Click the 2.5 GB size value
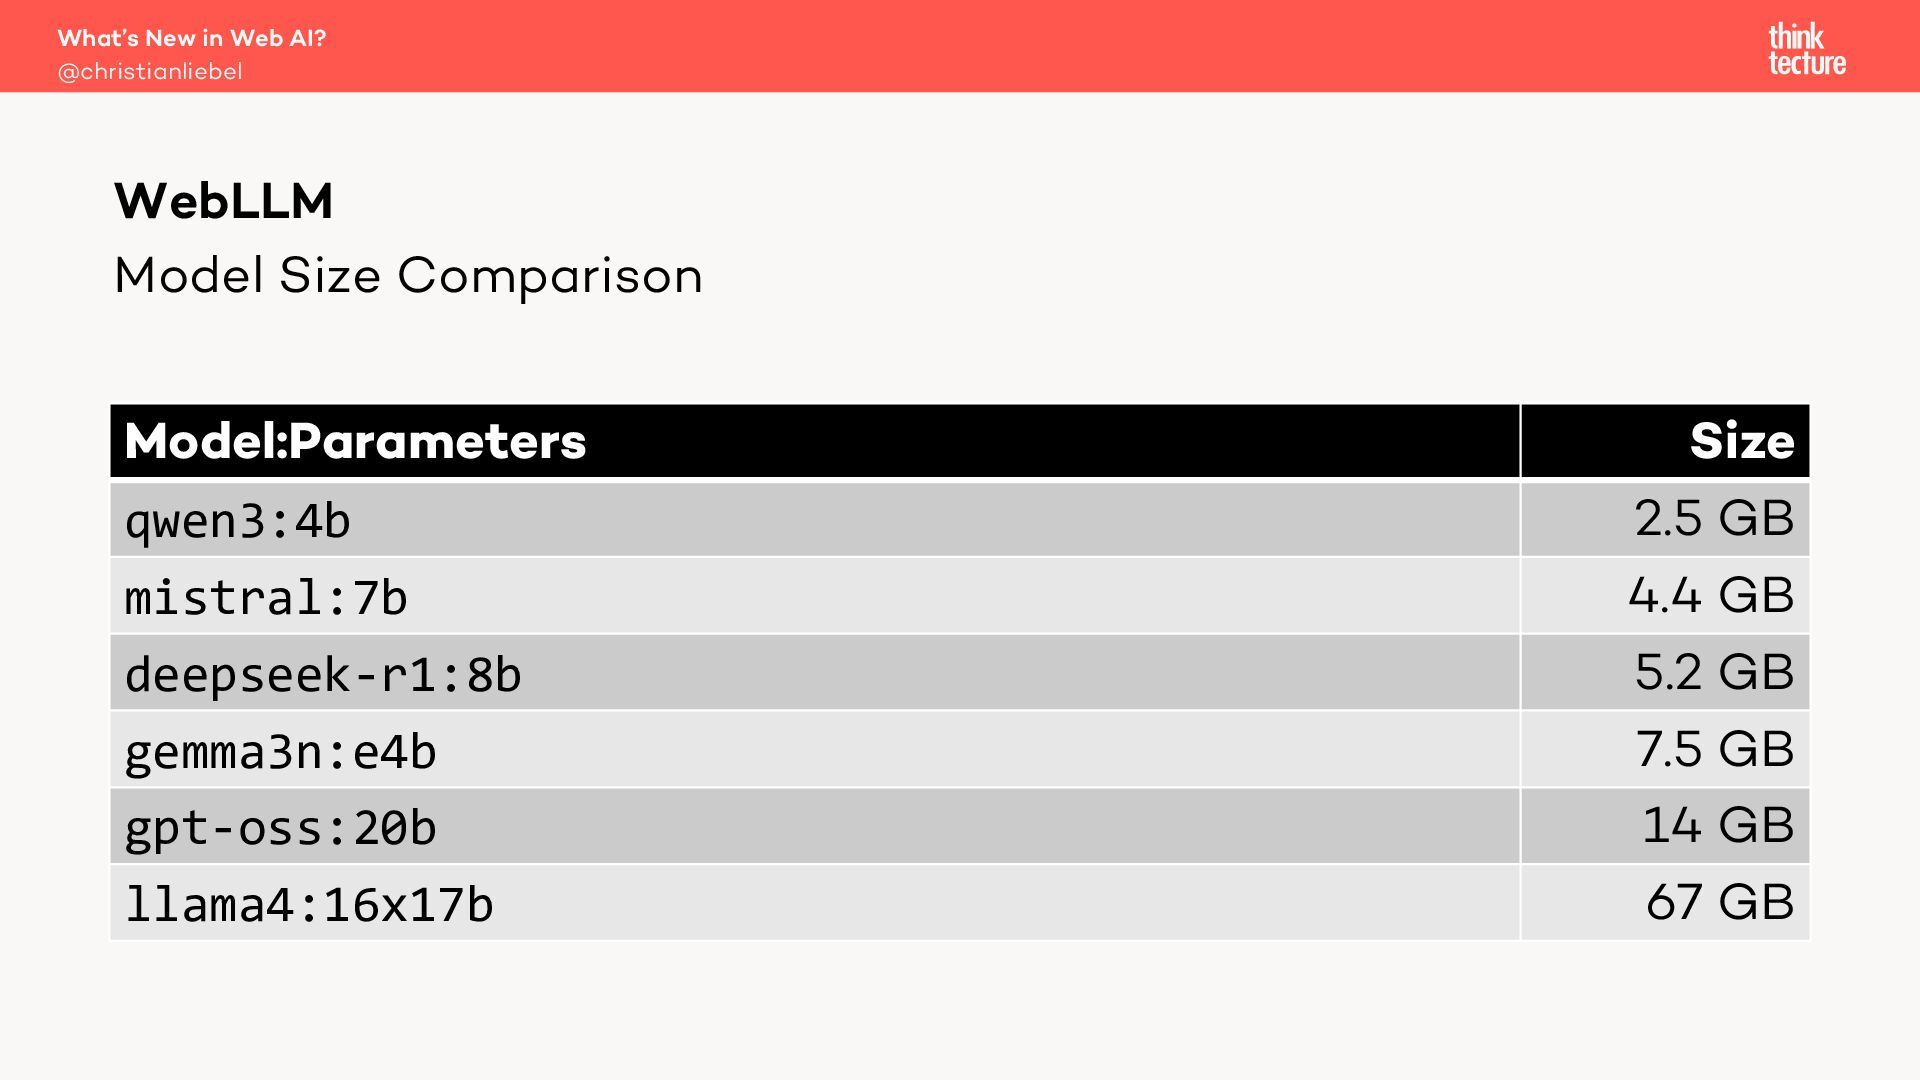 point(1714,518)
